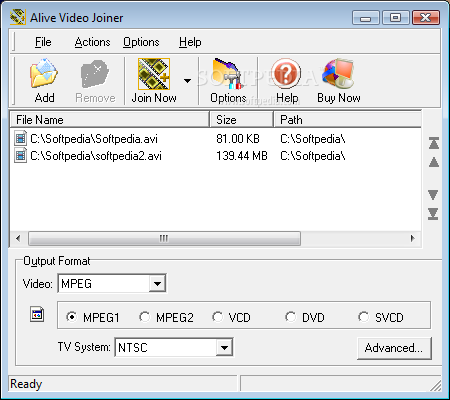450x400 pixels.
Task: Maximize the Alive Video Joiner window
Action: pos(395,17)
